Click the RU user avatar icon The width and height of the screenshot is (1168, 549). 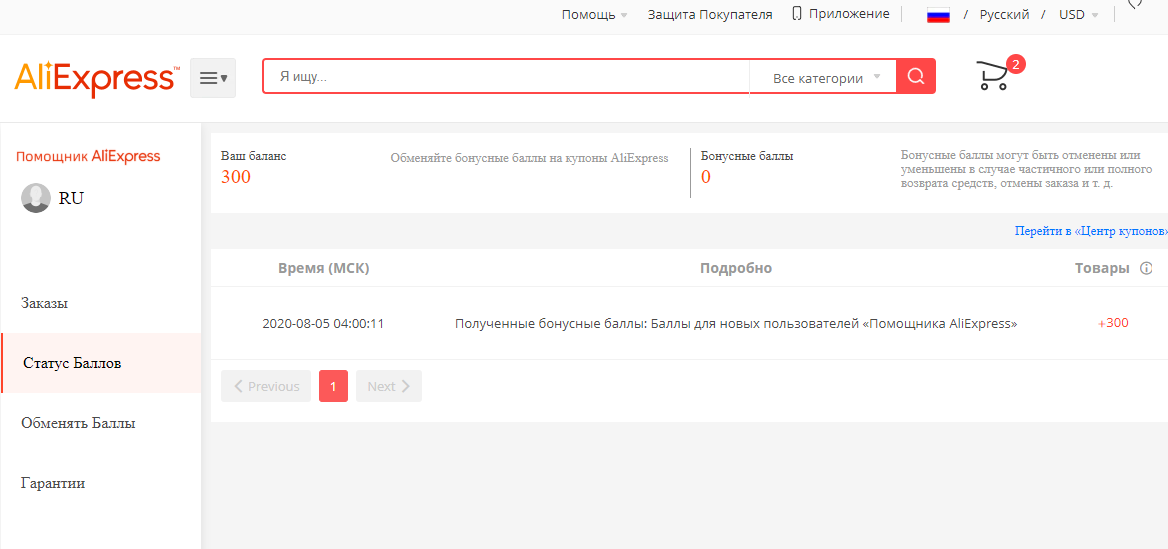[x=36, y=198]
